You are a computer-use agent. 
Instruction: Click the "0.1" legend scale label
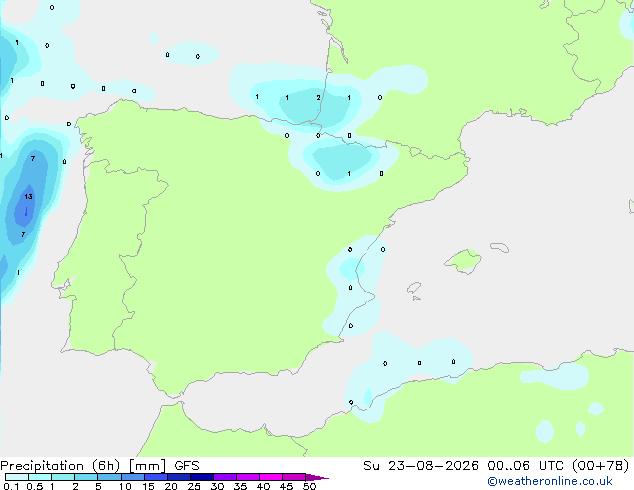coord(11,486)
